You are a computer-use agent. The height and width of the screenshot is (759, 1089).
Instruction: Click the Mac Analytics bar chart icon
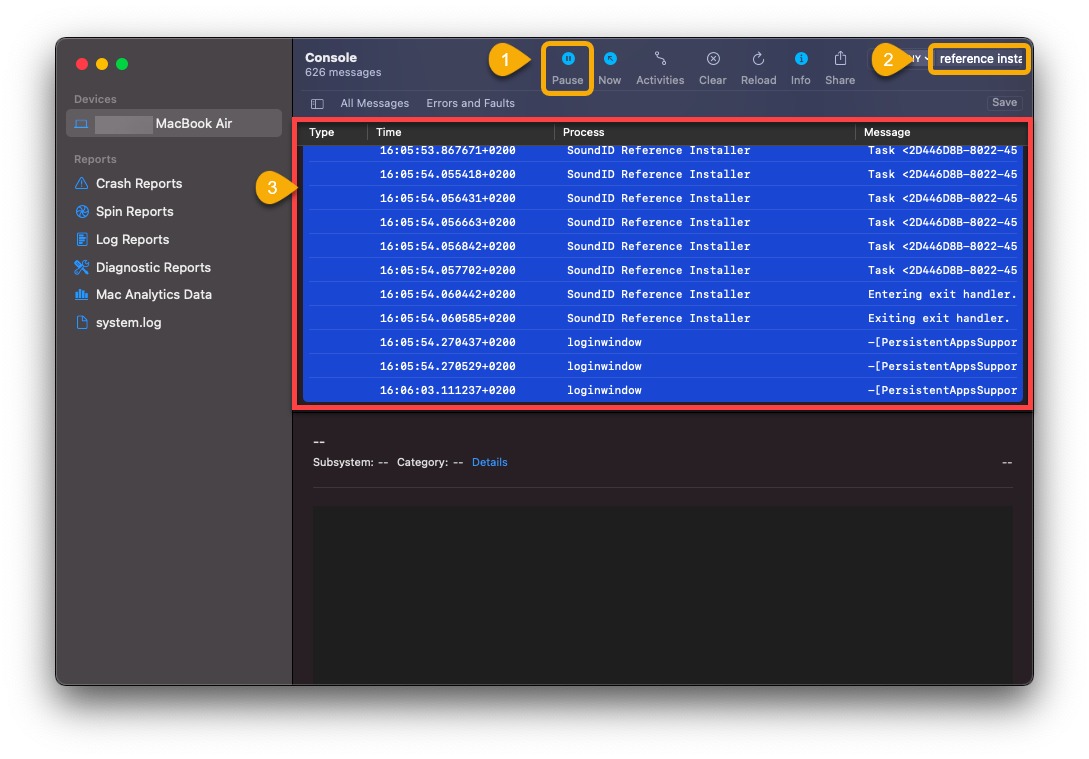coord(81,294)
